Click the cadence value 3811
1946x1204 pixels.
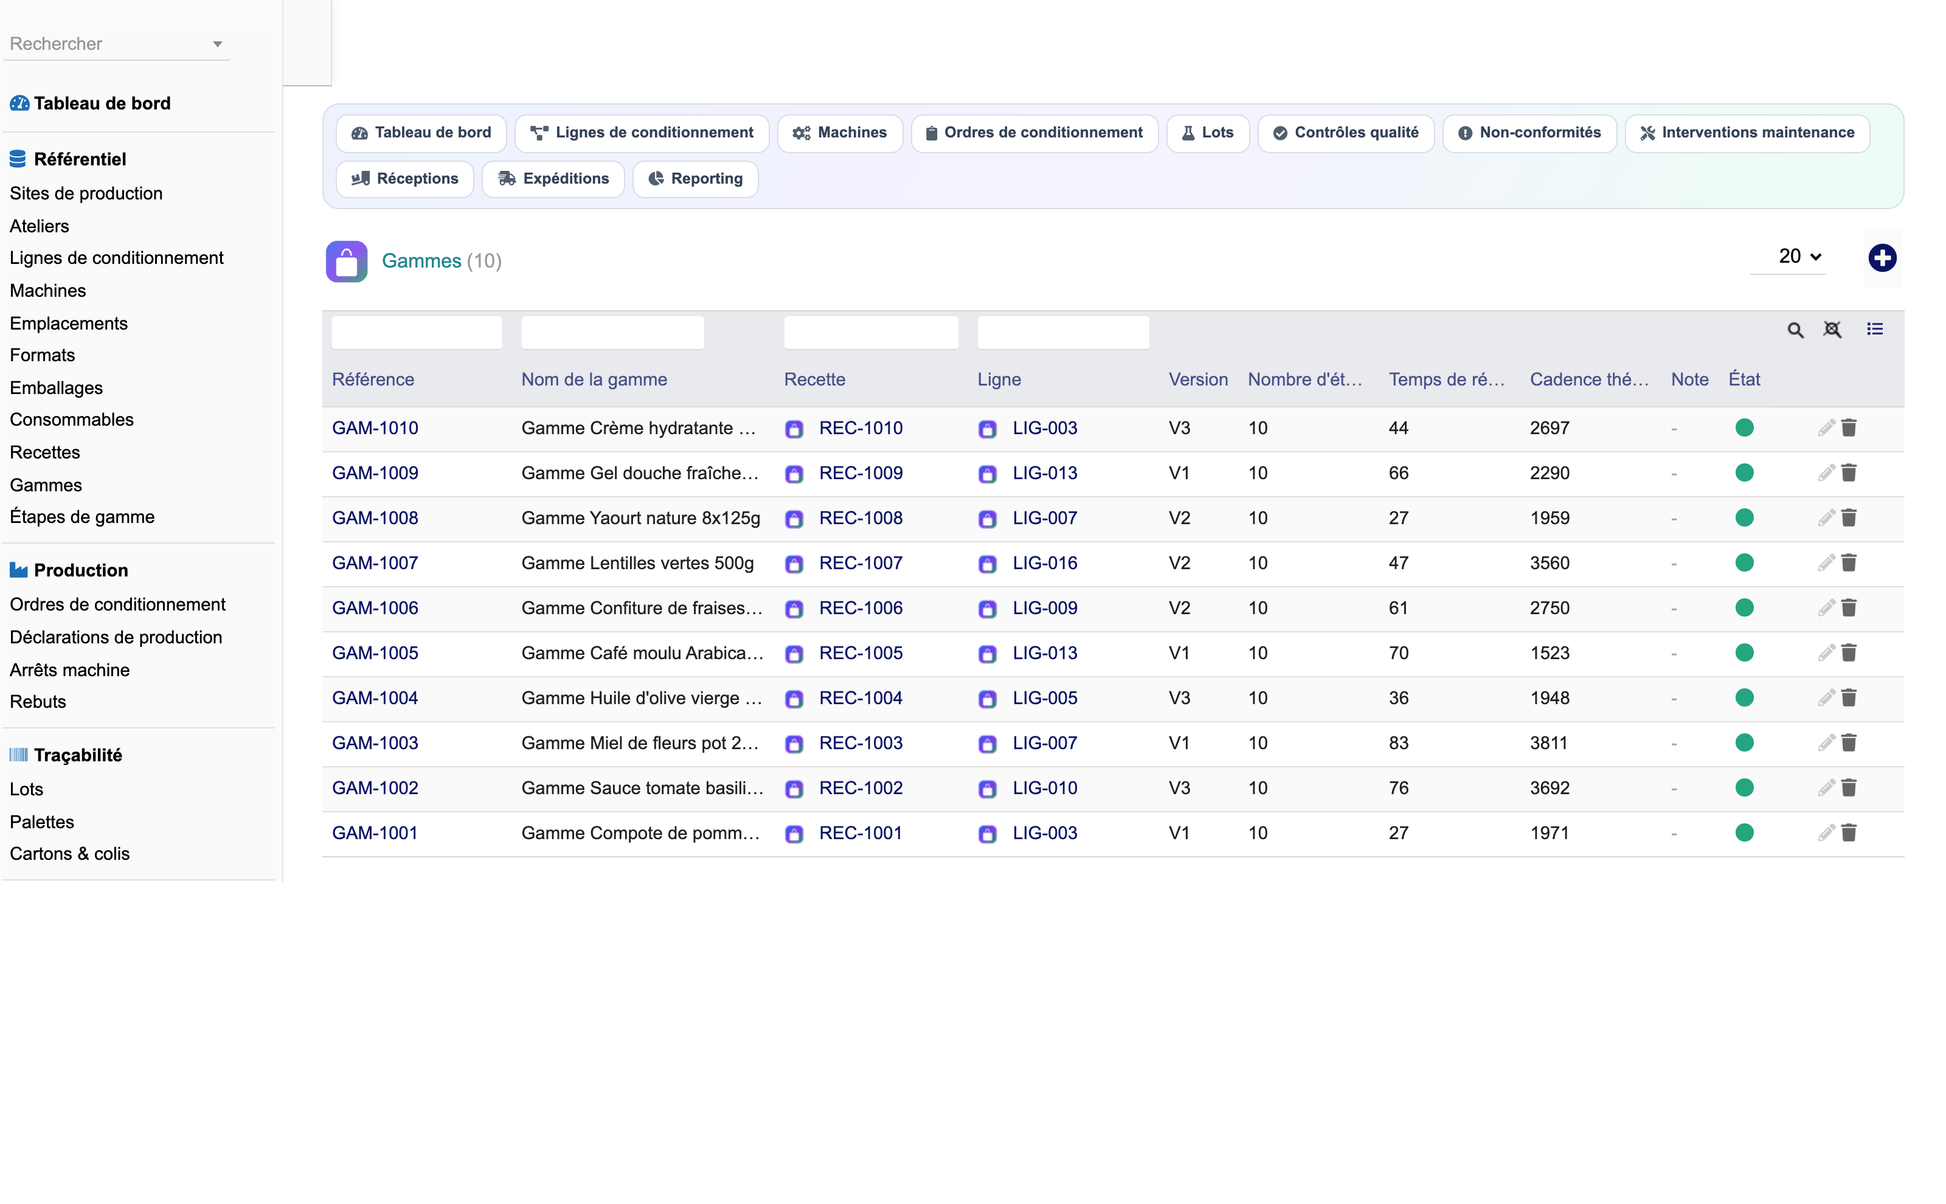coord(1549,743)
